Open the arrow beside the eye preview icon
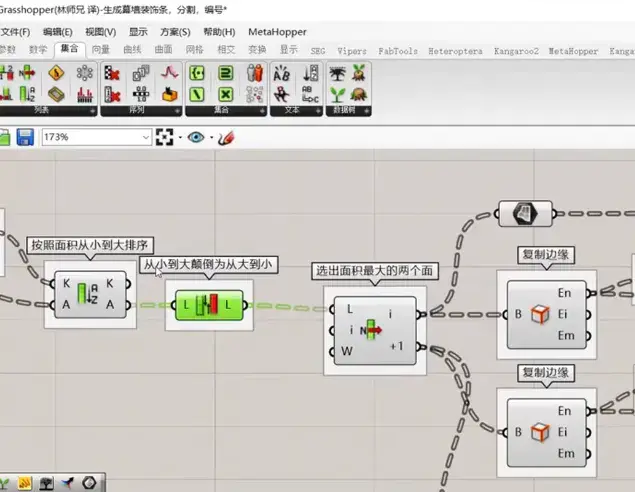The height and width of the screenshot is (492, 635). coord(211,138)
